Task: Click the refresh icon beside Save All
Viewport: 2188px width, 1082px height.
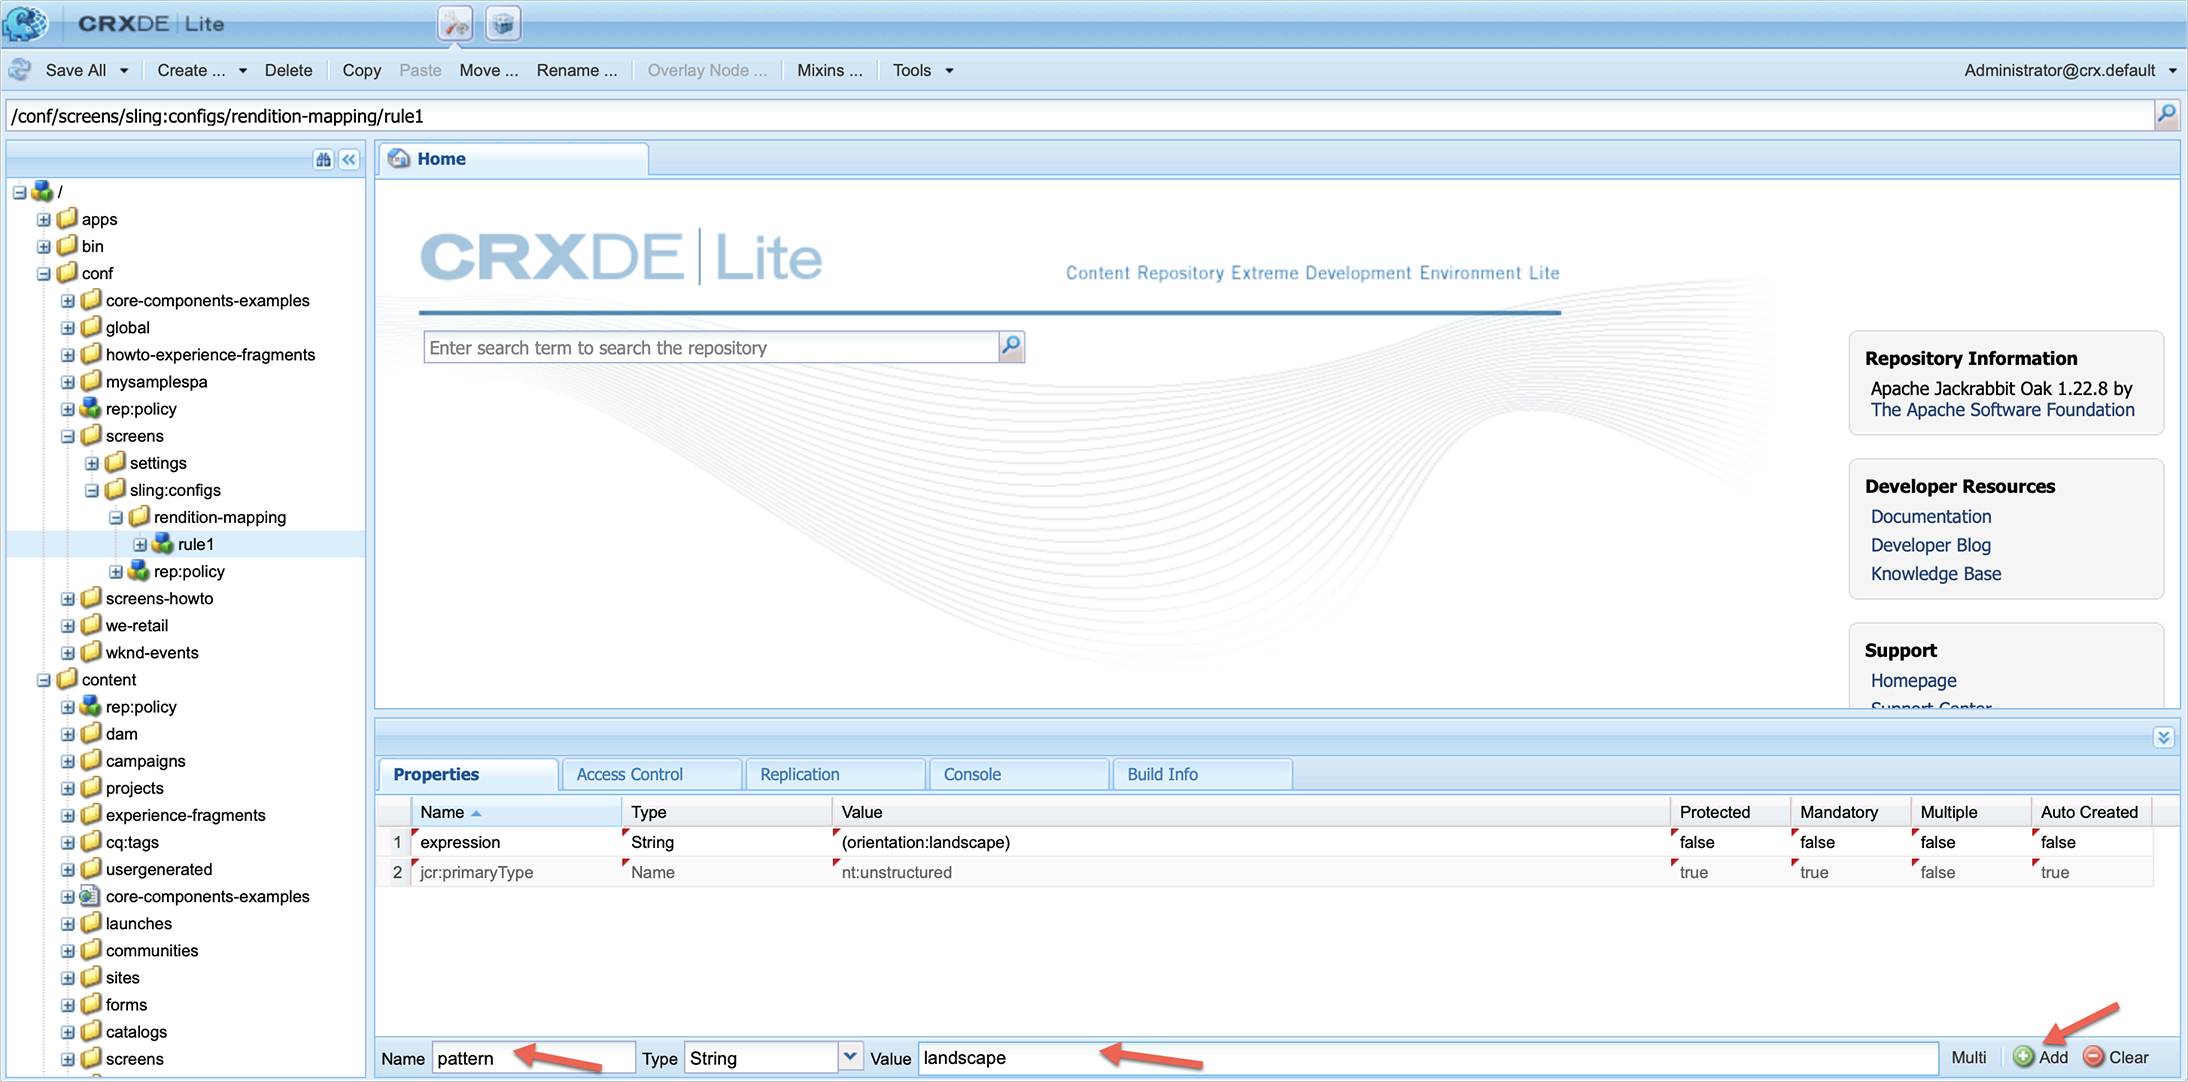Action: [20, 70]
